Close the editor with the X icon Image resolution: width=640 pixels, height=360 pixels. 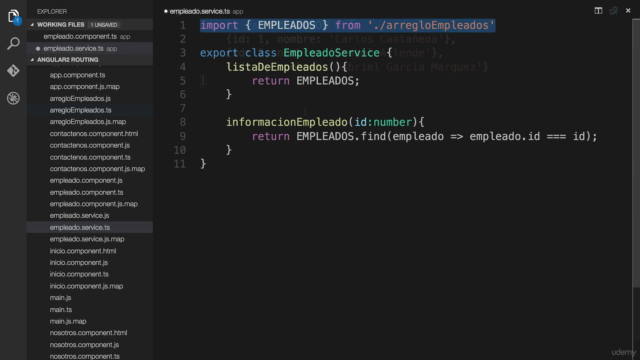click(x=628, y=11)
